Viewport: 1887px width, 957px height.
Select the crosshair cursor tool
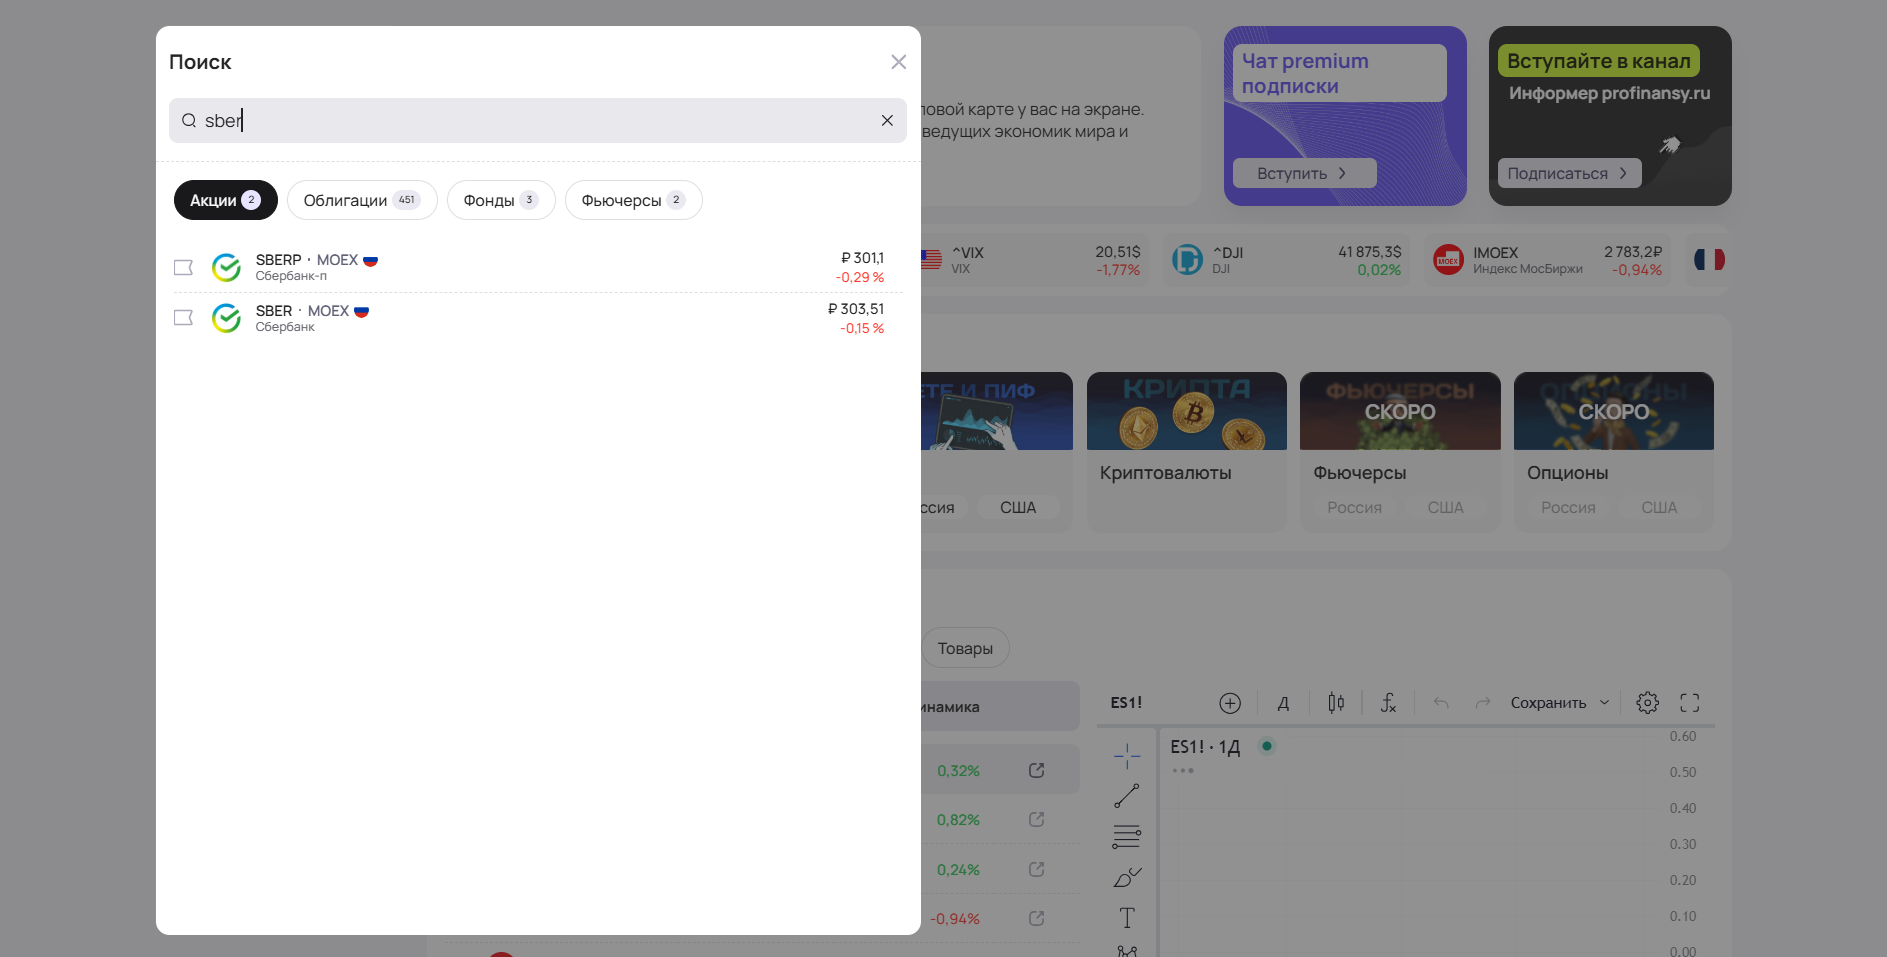(x=1127, y=756)
